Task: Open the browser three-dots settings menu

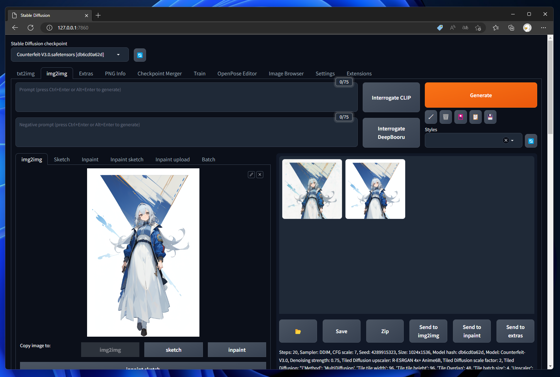Action: (x=543, y=27)
